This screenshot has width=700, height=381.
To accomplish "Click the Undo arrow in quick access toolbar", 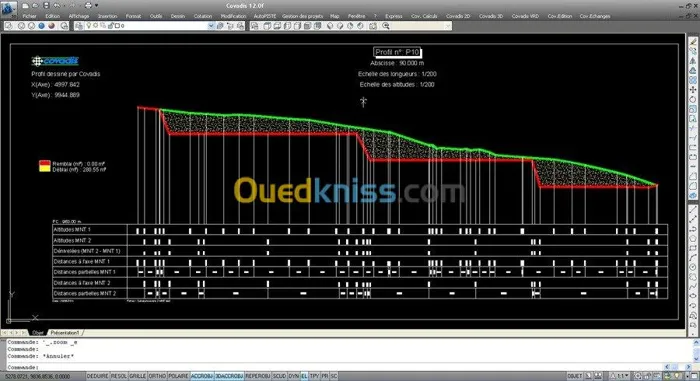I will [57, 6].
